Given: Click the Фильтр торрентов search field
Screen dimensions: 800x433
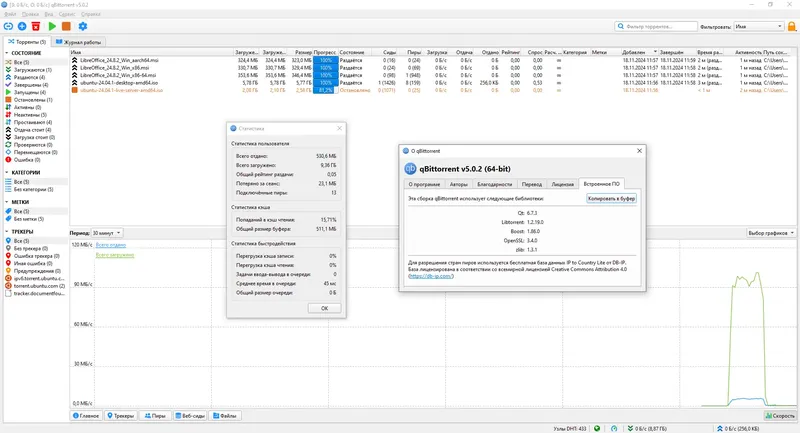Looking at the screenshot, I should pos(656,27).
